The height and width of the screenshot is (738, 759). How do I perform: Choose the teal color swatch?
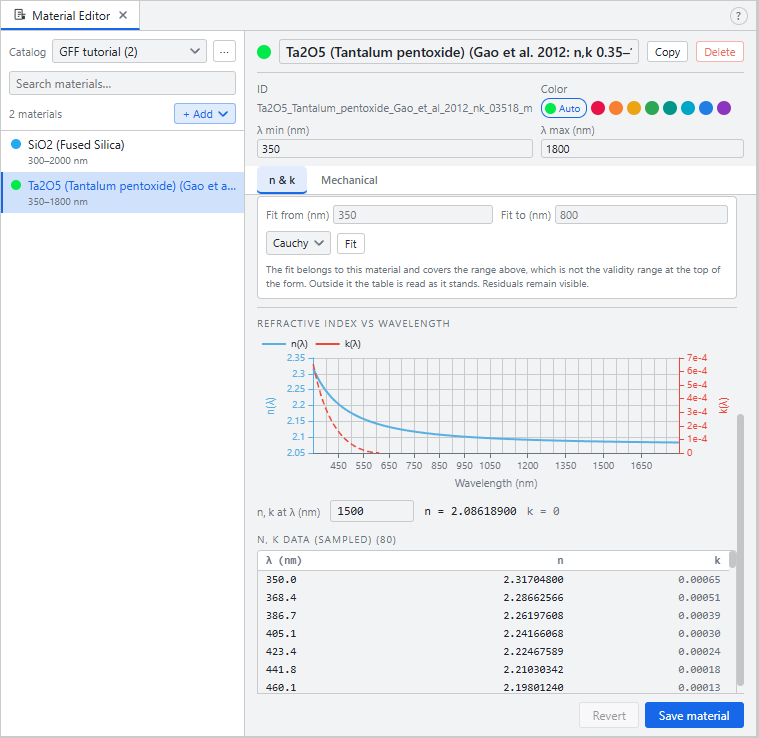click(x=669, y=108)
